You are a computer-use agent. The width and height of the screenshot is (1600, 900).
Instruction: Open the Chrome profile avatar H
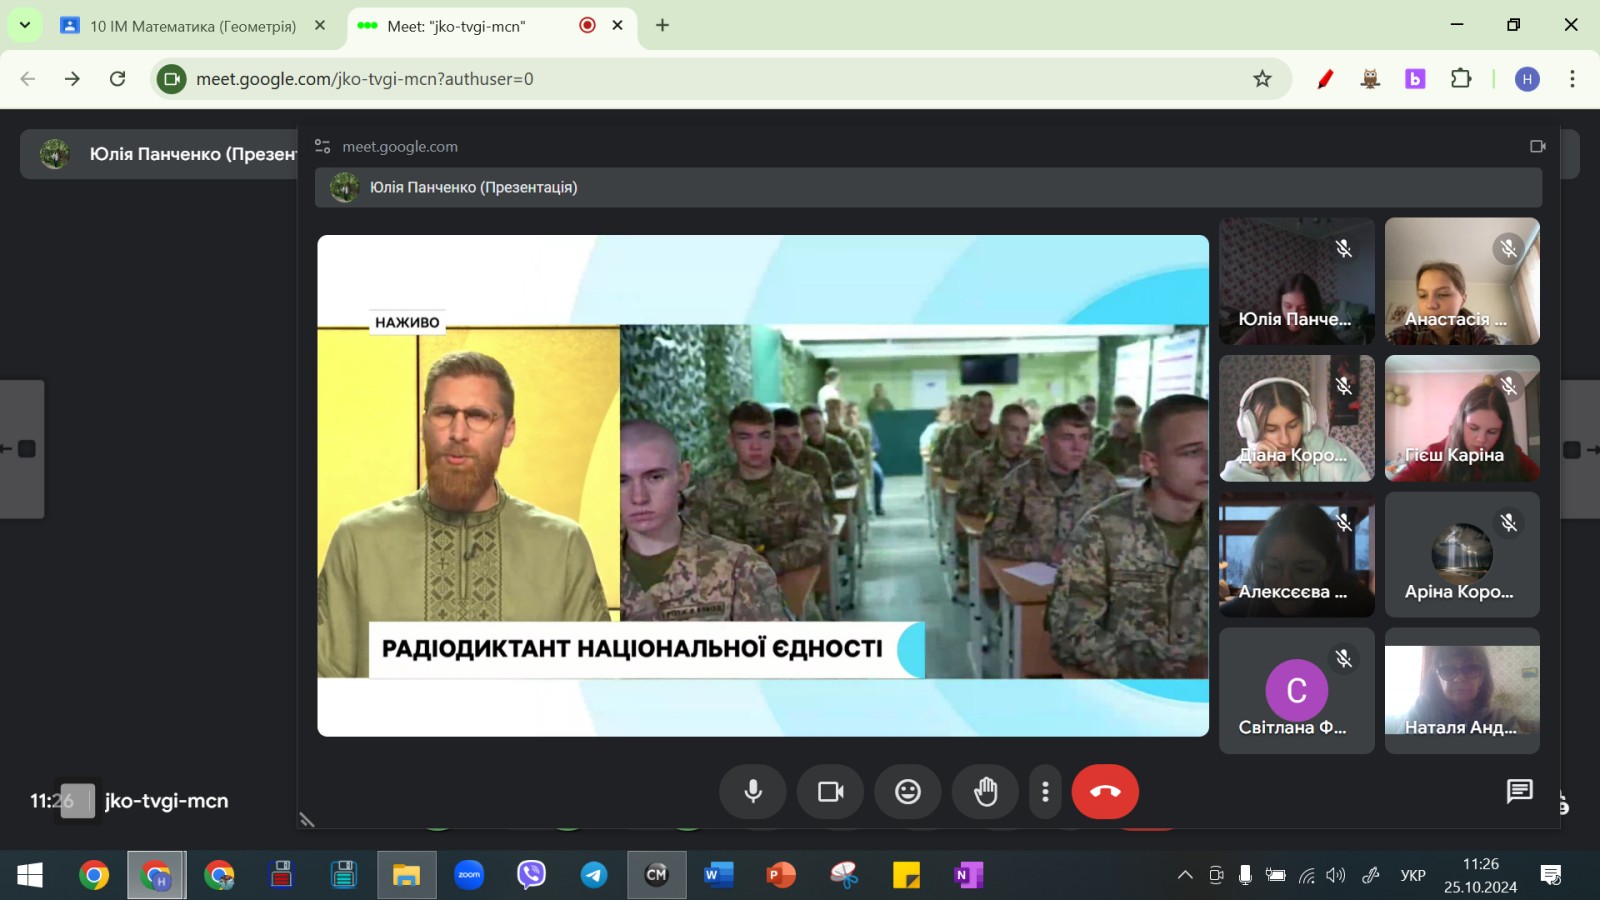1526,79
